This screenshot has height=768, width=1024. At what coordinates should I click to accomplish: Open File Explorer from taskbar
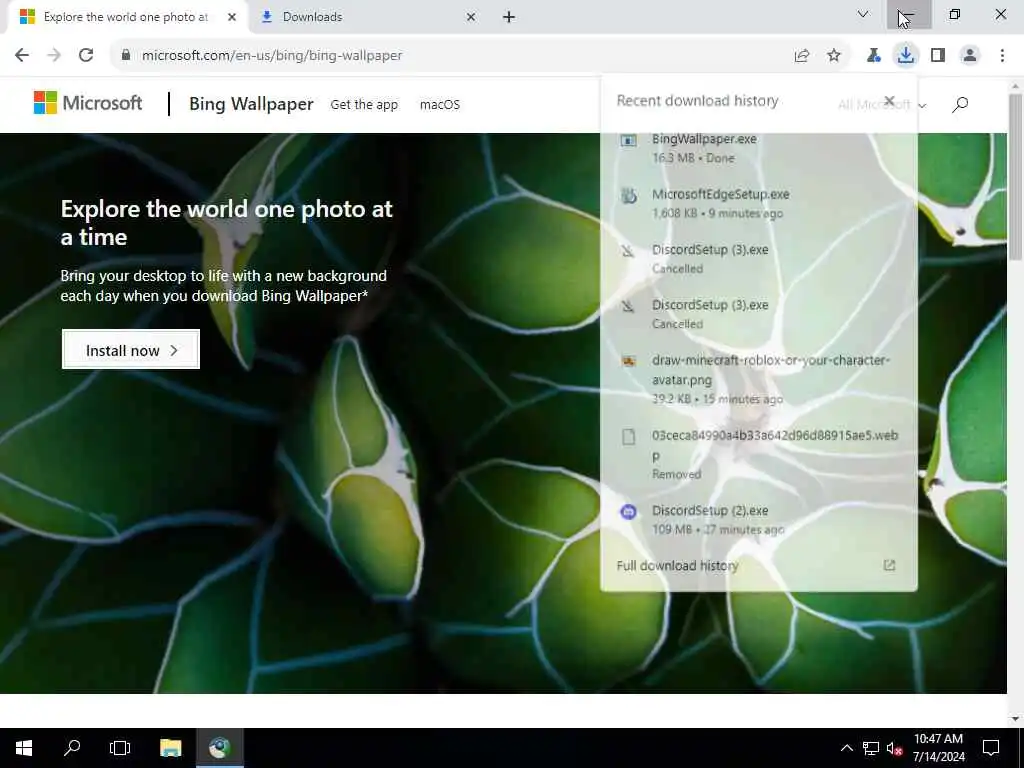pyautogui.click(x=170, y=748)
